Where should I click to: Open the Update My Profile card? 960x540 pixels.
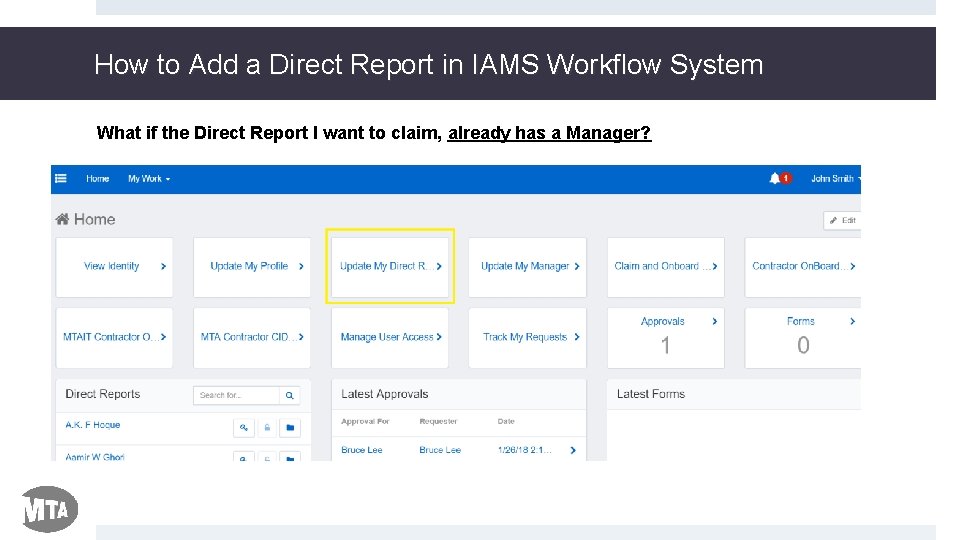[x=252, y=267]
